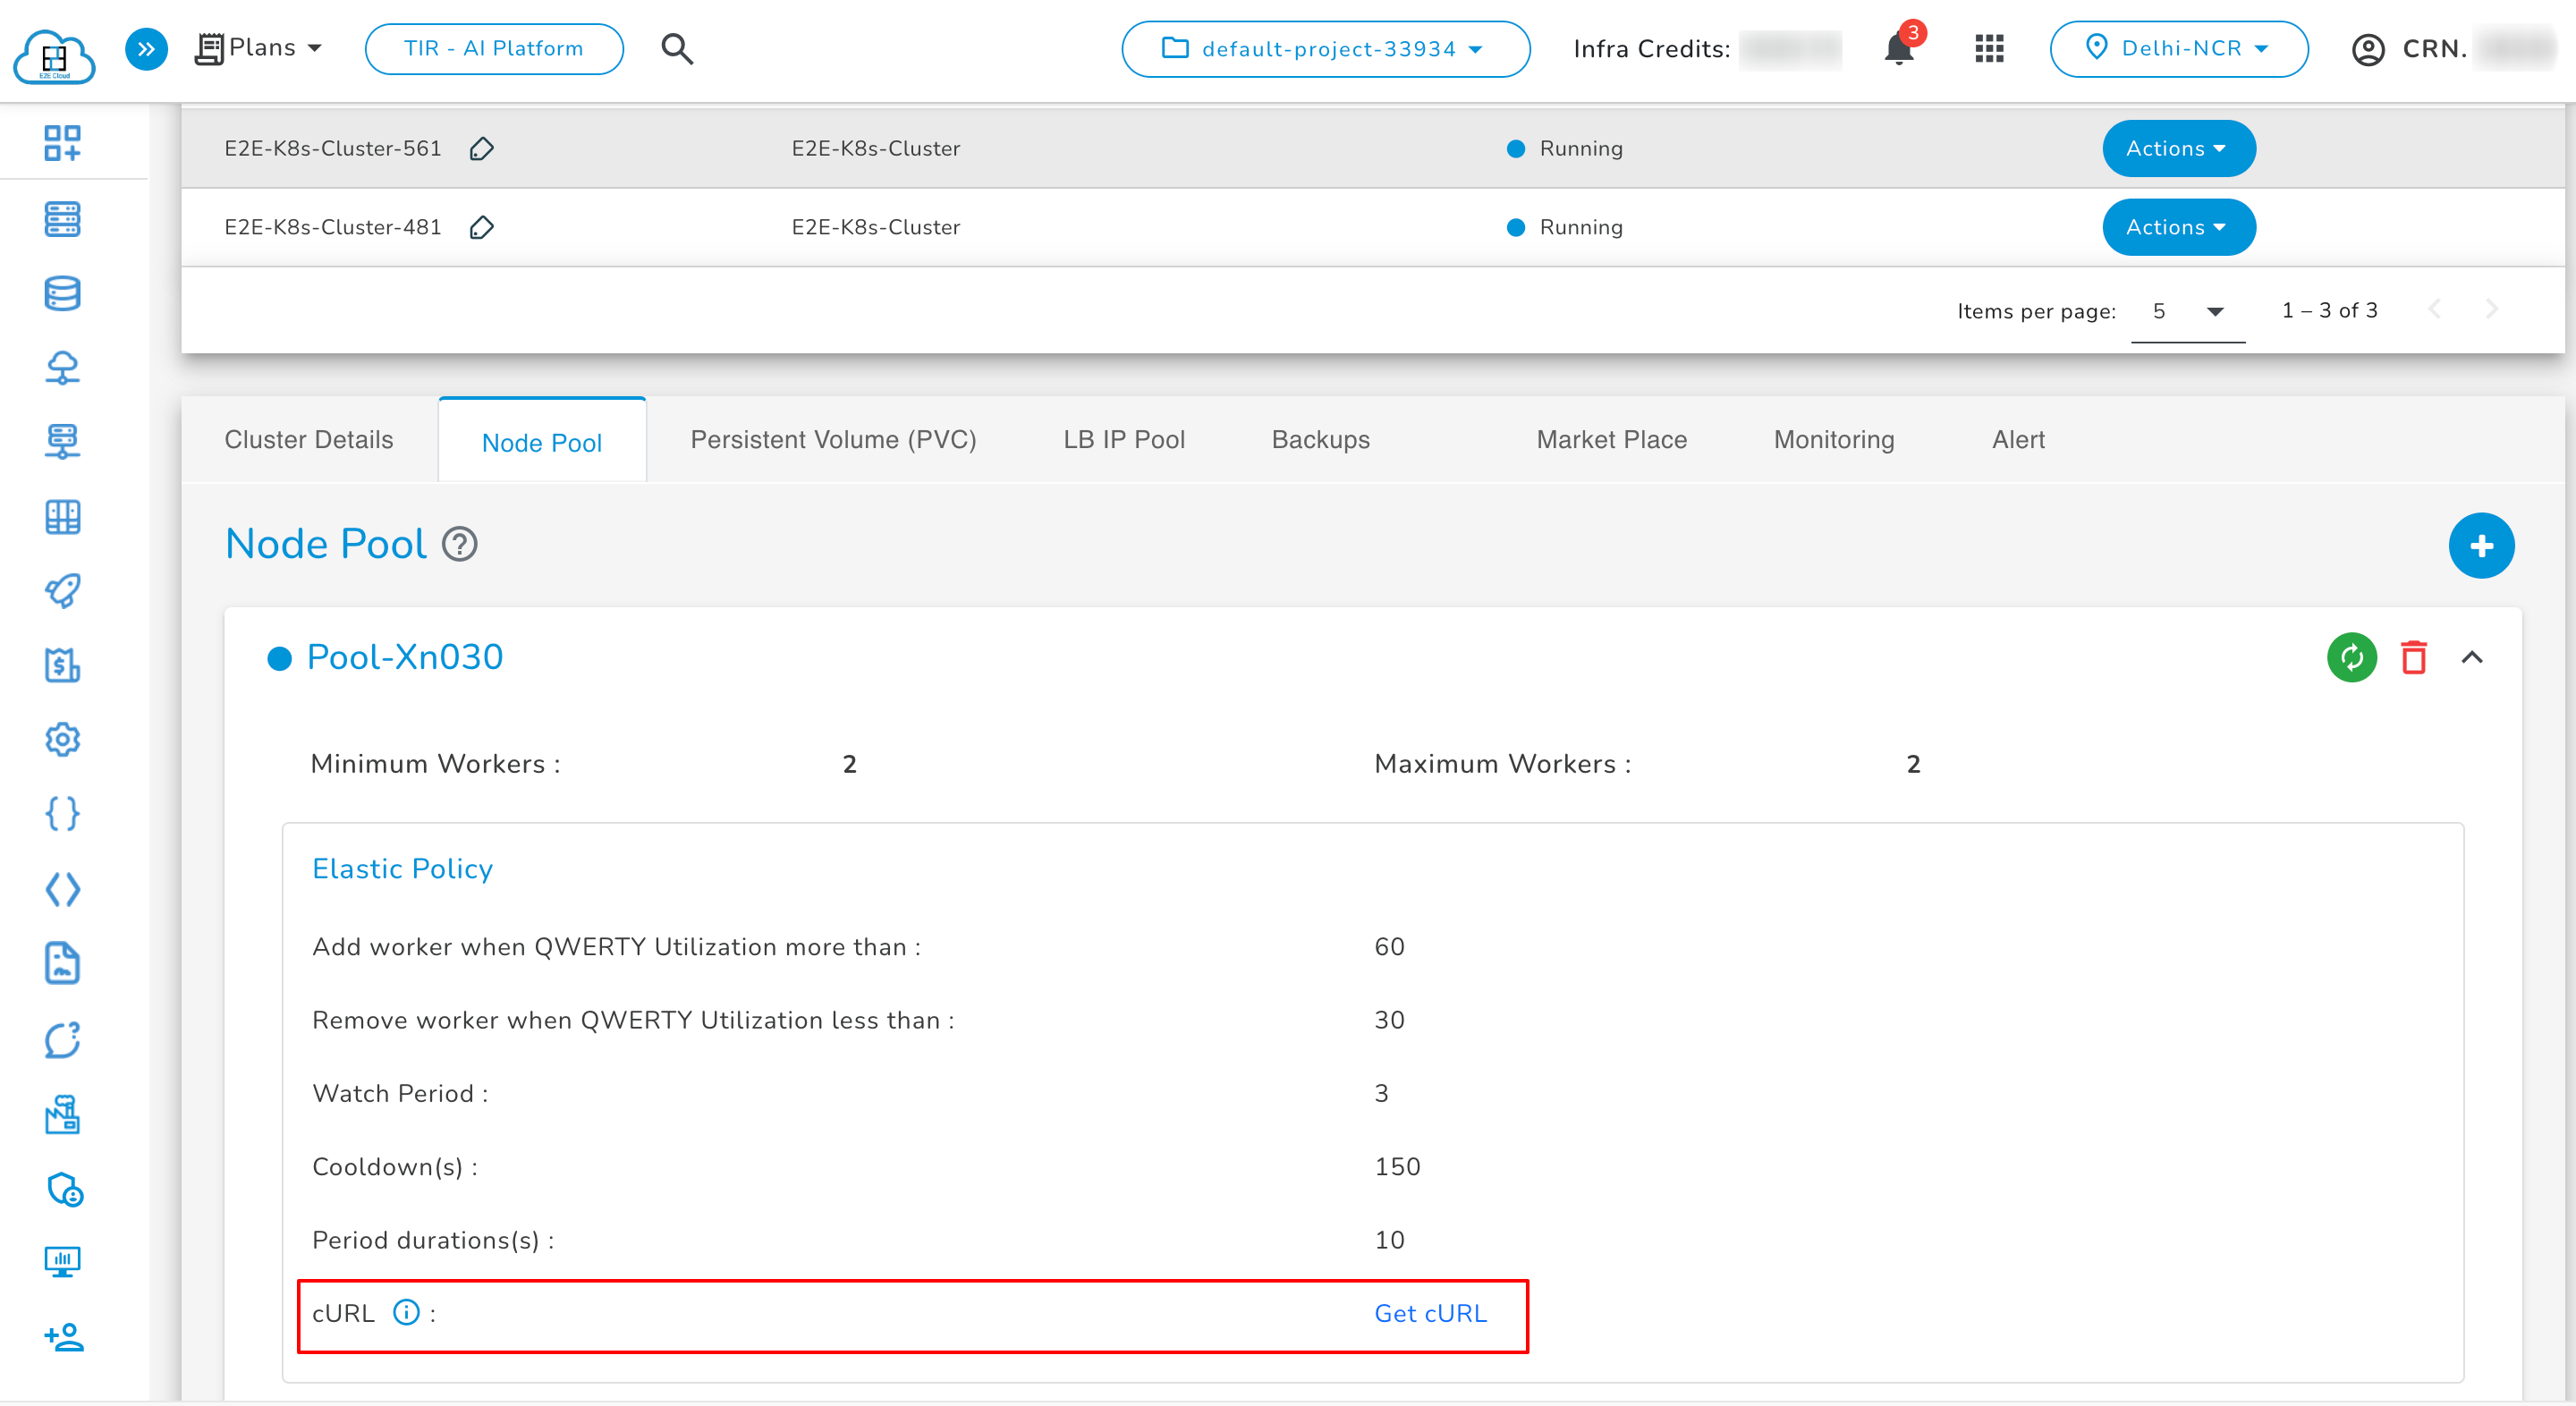Expand the Delhi-NCR region selector
2576x1406 pixels.
point(2178,49)
